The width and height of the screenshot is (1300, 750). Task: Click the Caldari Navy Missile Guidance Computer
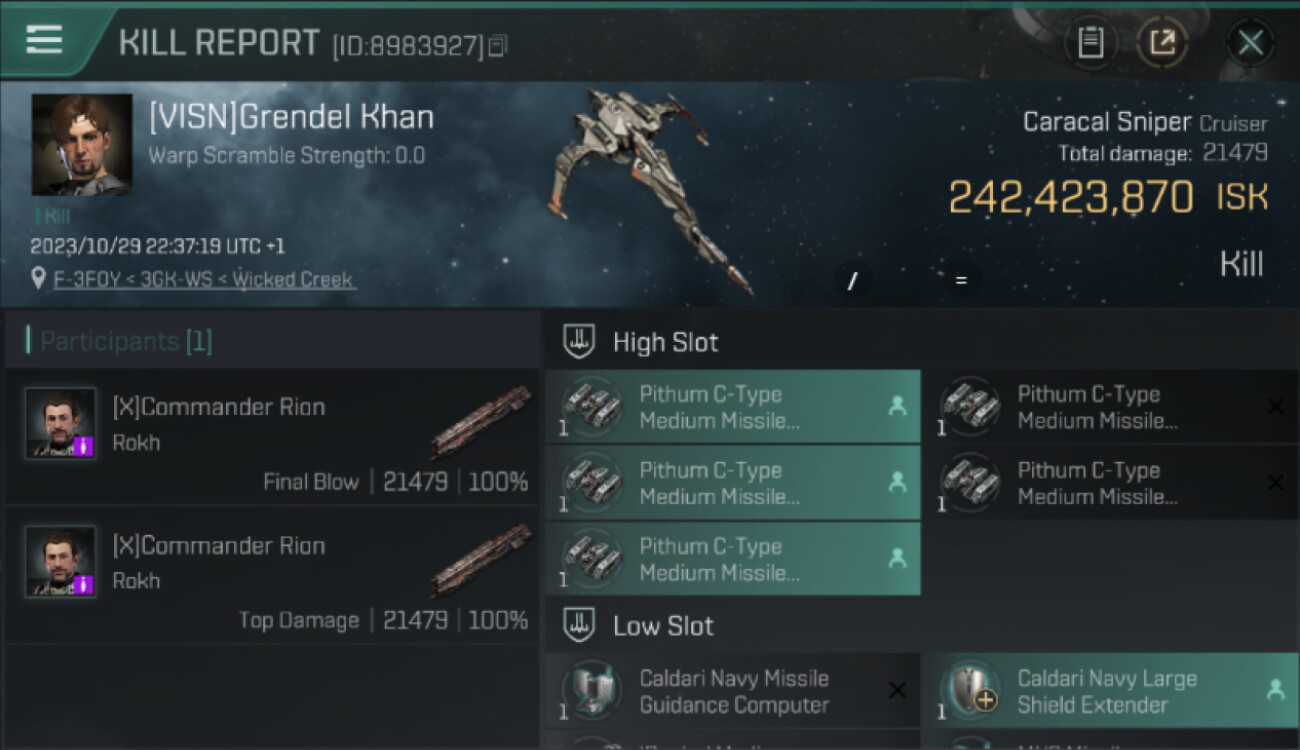[x=733, y=691]
